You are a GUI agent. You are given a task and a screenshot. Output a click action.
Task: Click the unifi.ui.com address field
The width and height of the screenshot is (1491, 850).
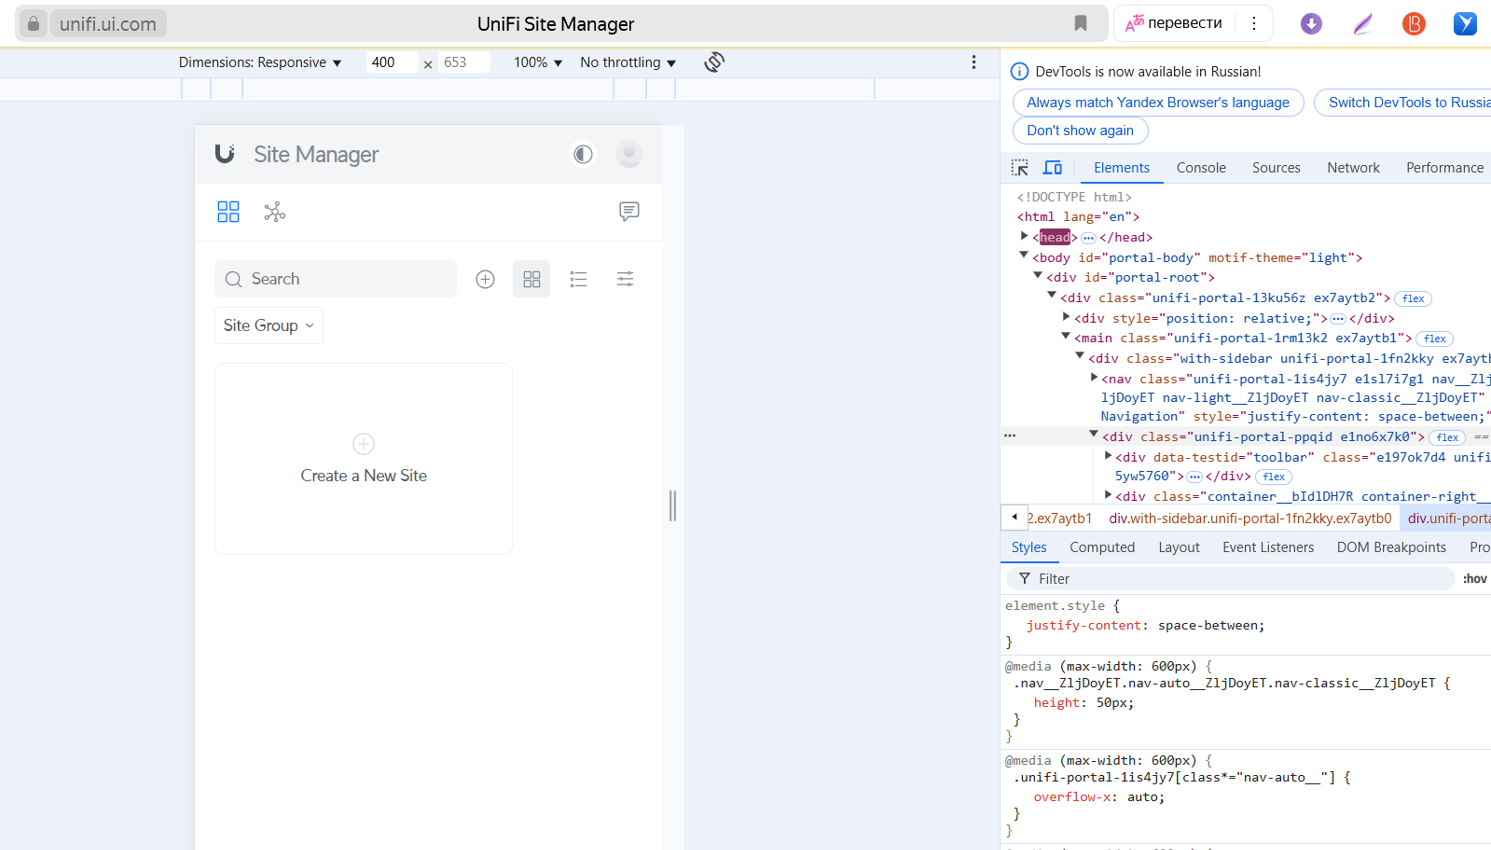[108, 23]
